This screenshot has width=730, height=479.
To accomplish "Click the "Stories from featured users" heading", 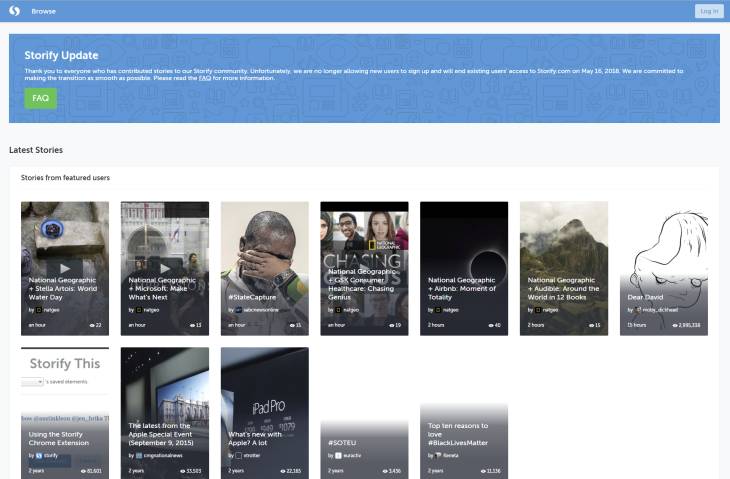I will tap(65, 178).
